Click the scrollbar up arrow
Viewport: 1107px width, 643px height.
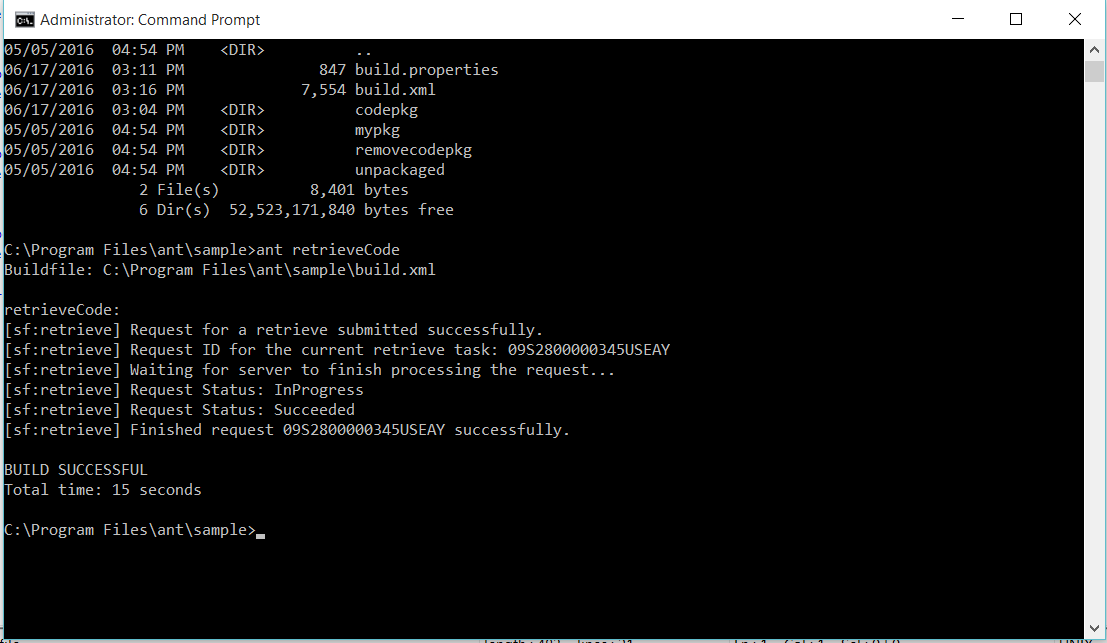1095,48
